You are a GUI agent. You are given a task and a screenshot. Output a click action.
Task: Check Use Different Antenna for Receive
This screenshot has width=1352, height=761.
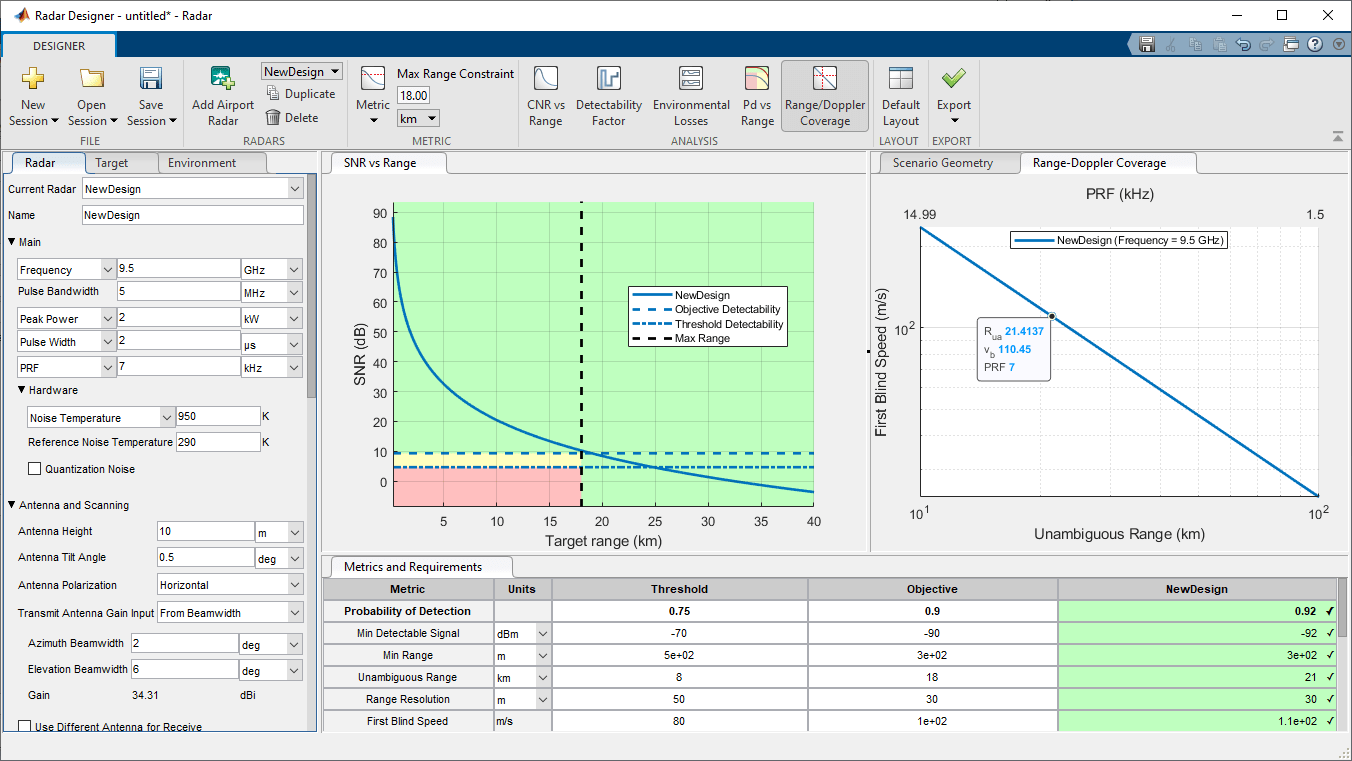[25, 727]
